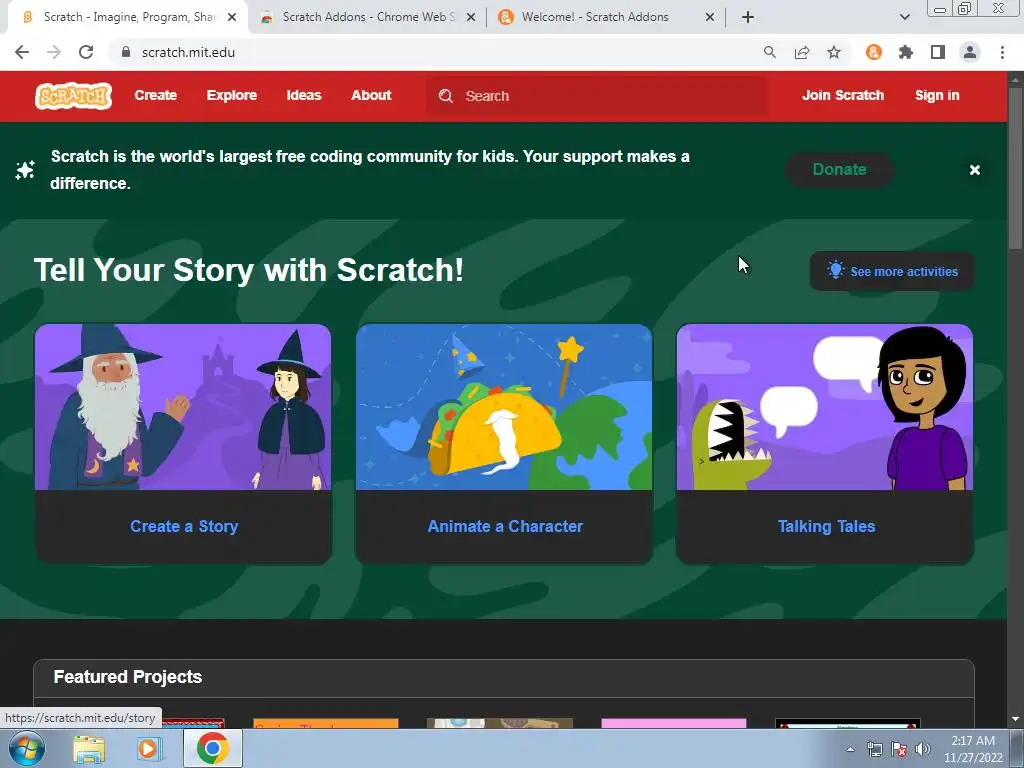Click the Action Center flag tray icon
The image size is (1024, 768).
[x=899, y=749]
